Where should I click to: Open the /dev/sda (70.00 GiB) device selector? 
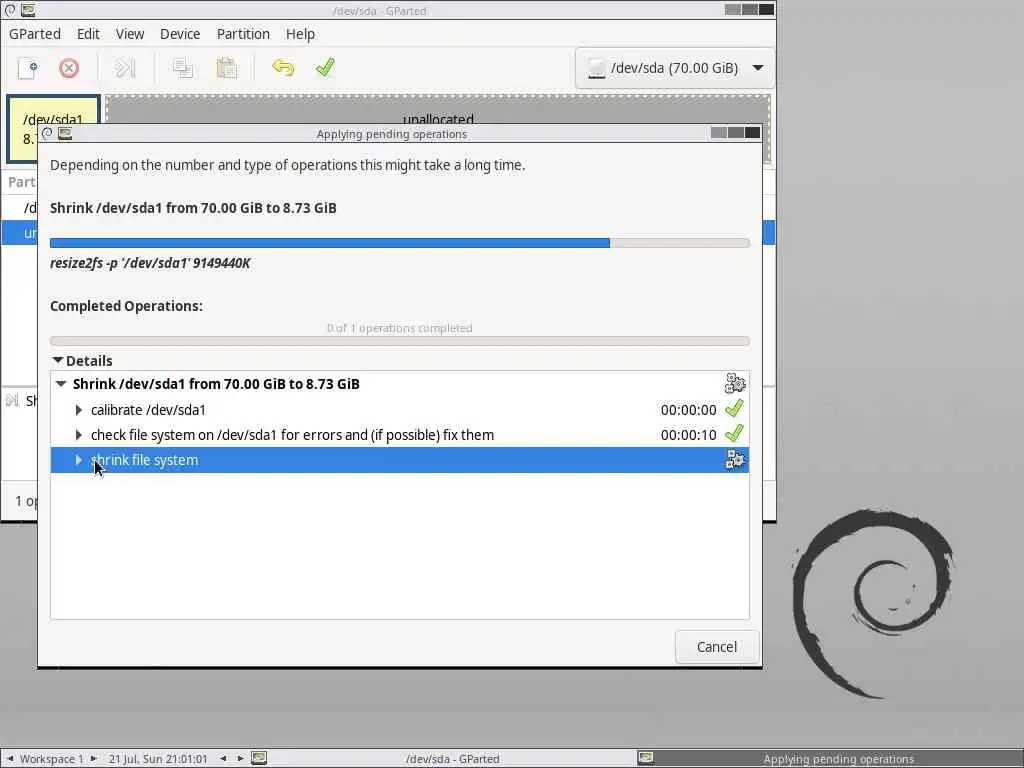[675, 68]
